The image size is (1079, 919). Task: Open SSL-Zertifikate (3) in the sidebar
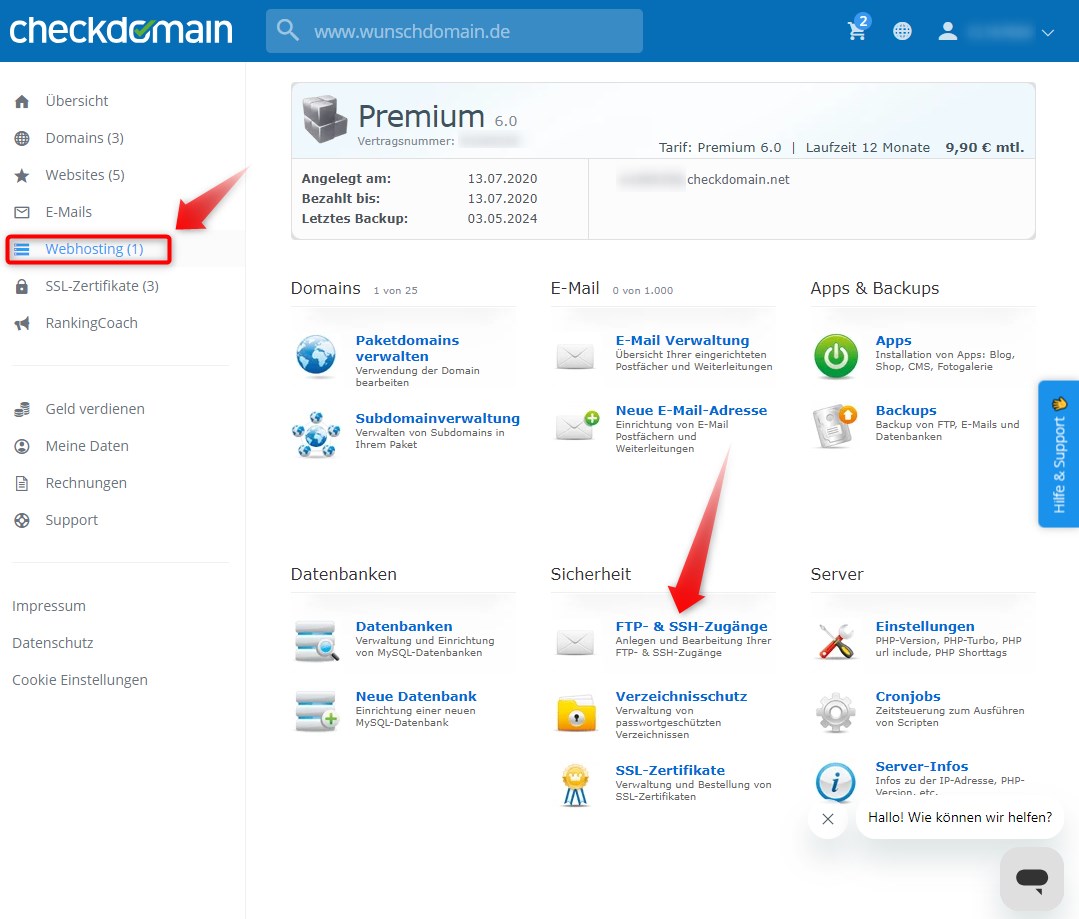102,286
